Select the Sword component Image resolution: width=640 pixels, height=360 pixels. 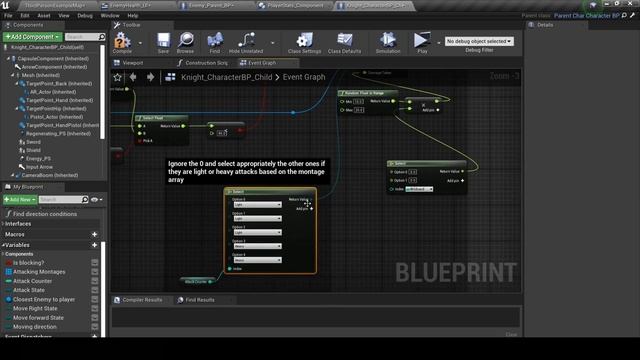click(x=33, y=142)
